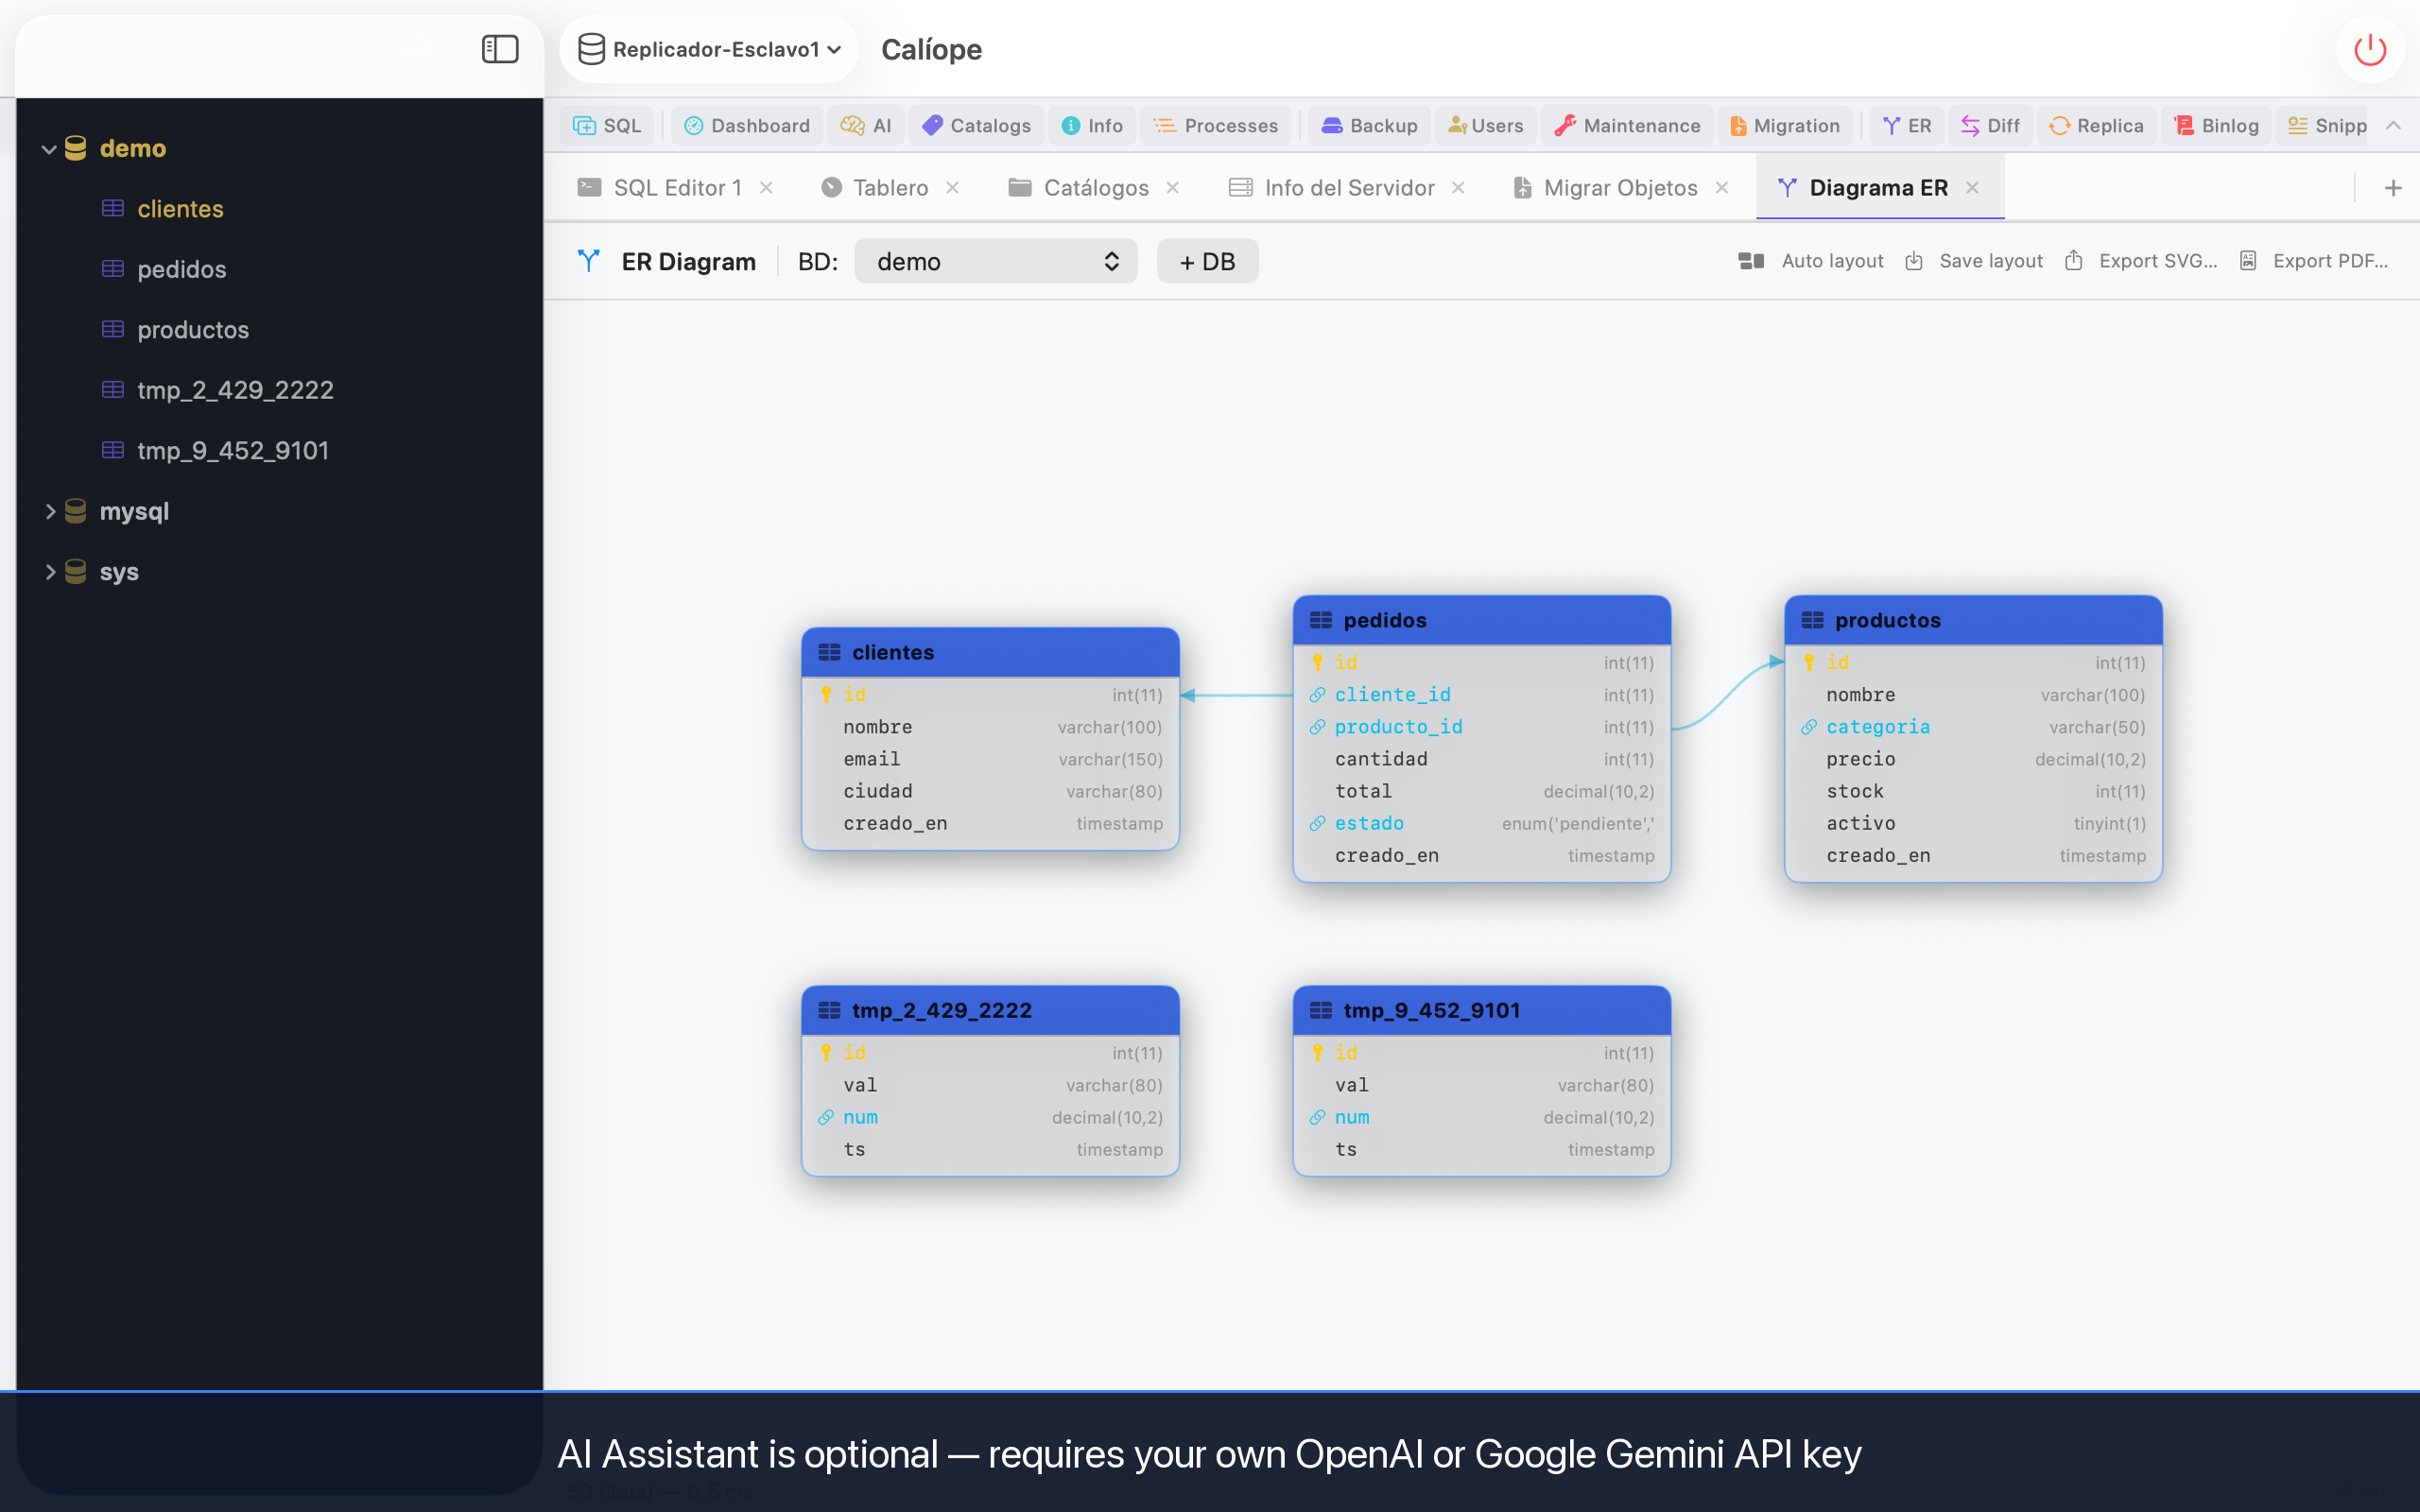2420x1512 pixels.
Task: Open the Dashboard toolbar item
Action: (x=746, y=125)
